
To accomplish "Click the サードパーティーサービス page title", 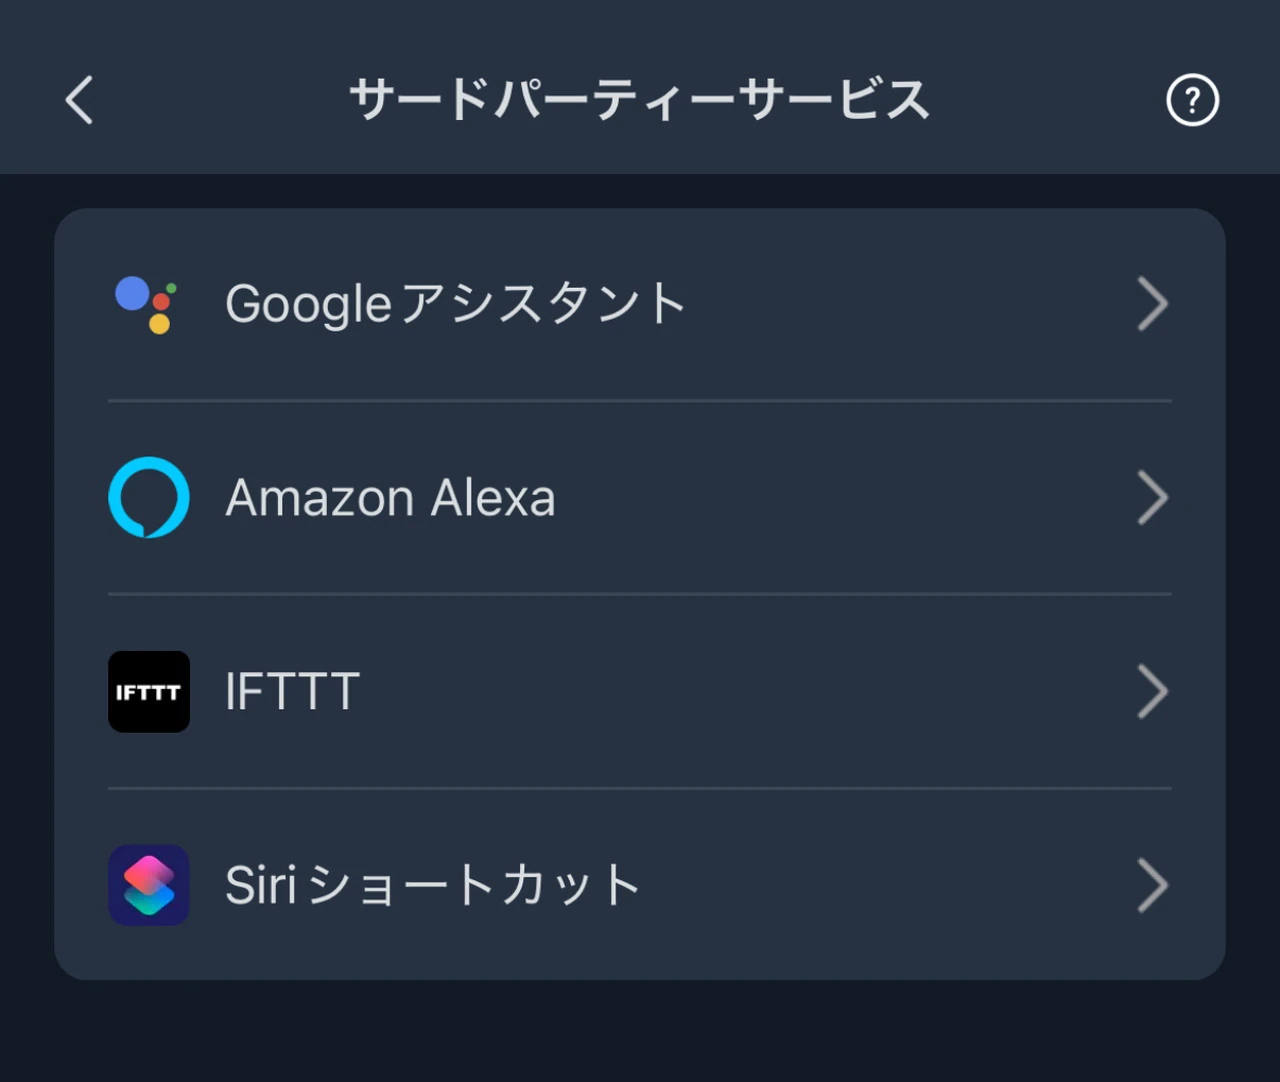I will [639, 100].
